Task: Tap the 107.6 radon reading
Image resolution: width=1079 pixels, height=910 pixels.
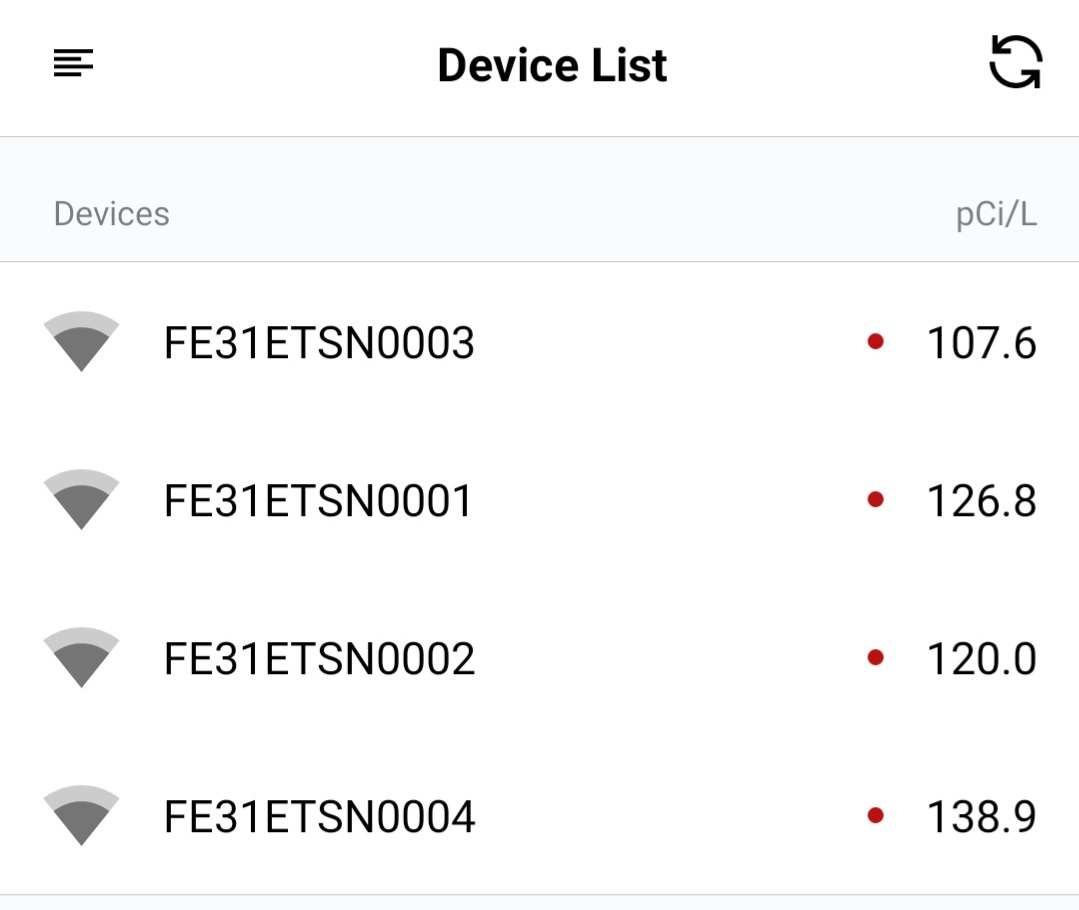Action: [x=981, y=343]
